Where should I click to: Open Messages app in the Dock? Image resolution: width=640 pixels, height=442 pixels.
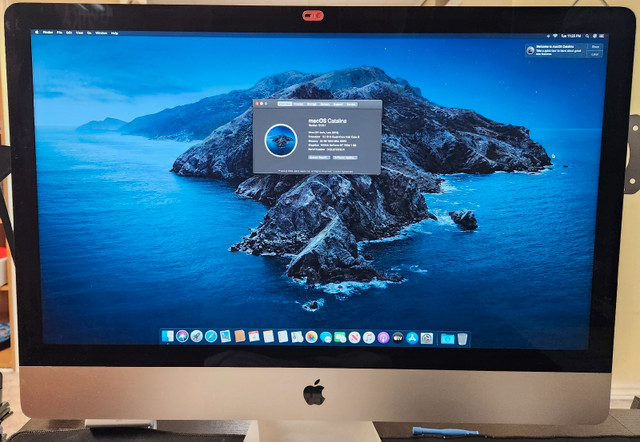click(326, 337)
